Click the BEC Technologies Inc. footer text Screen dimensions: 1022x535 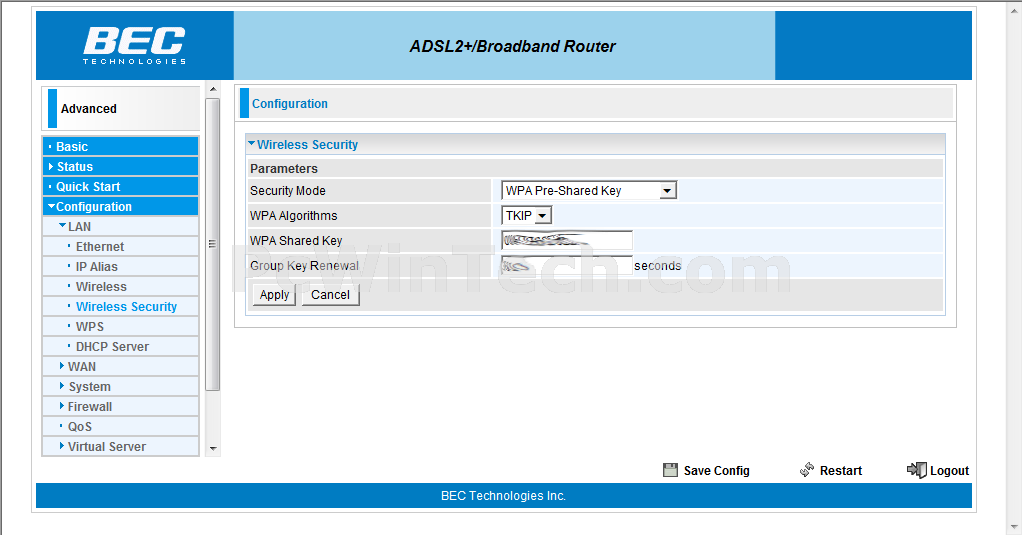[x=503, y=495]
